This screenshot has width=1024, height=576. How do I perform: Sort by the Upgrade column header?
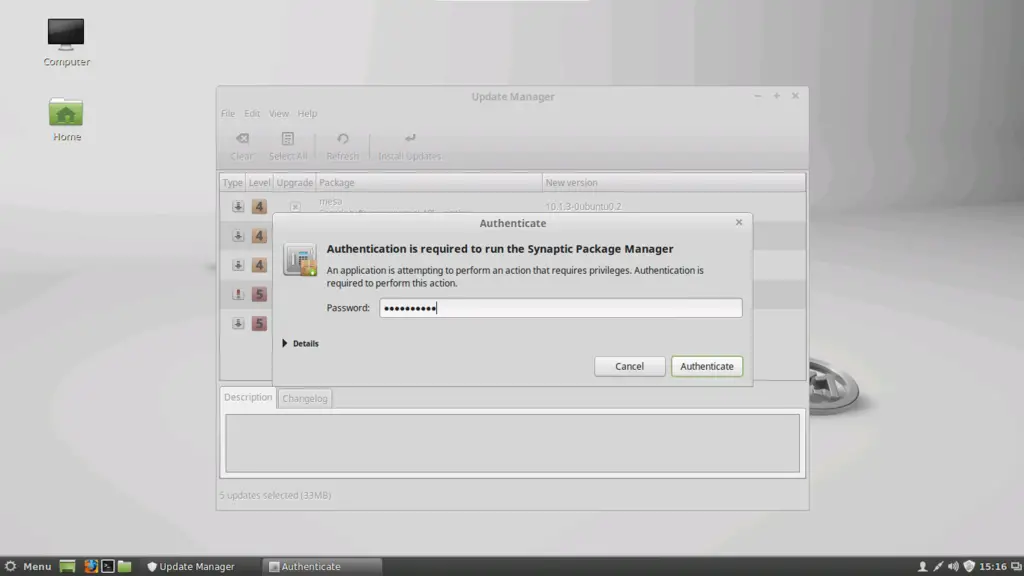(295, 183)
